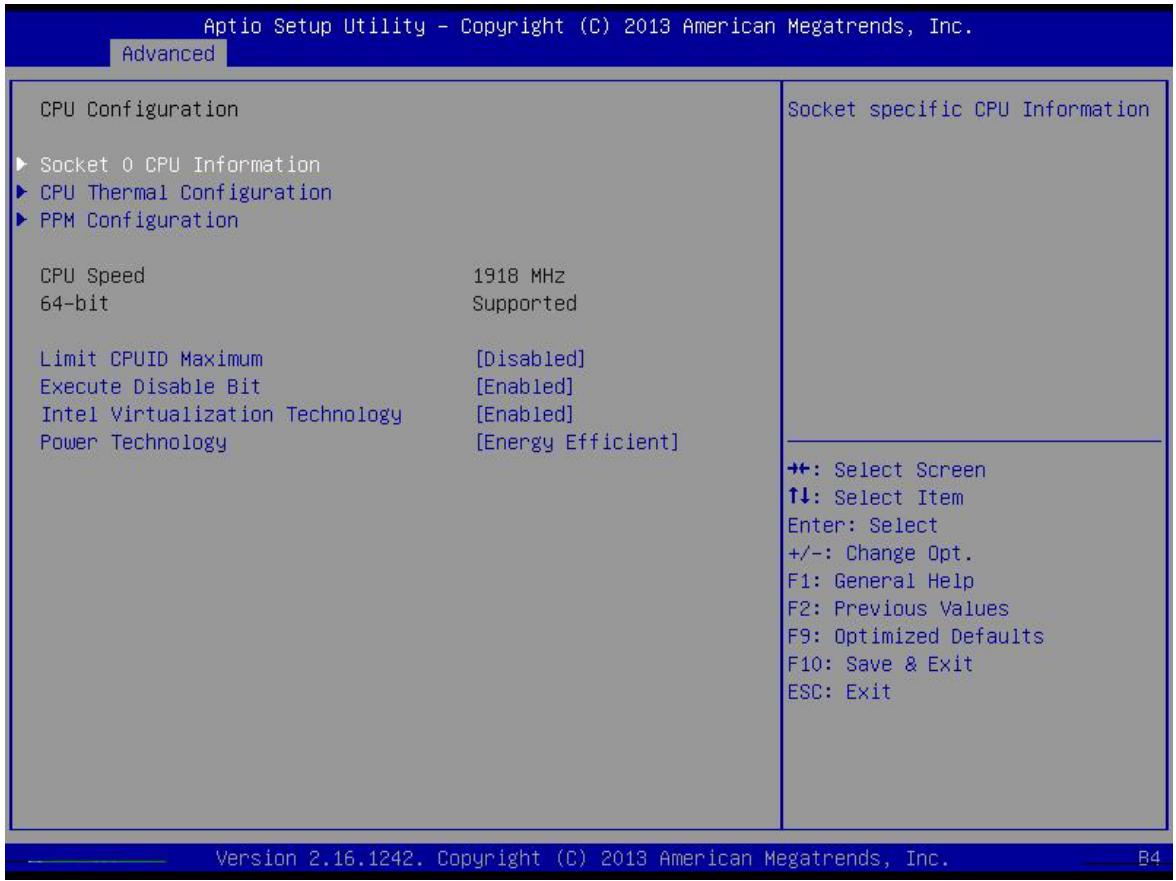
Task: Expand CPU Thermal Configuration entry
Action: [186, 192]
